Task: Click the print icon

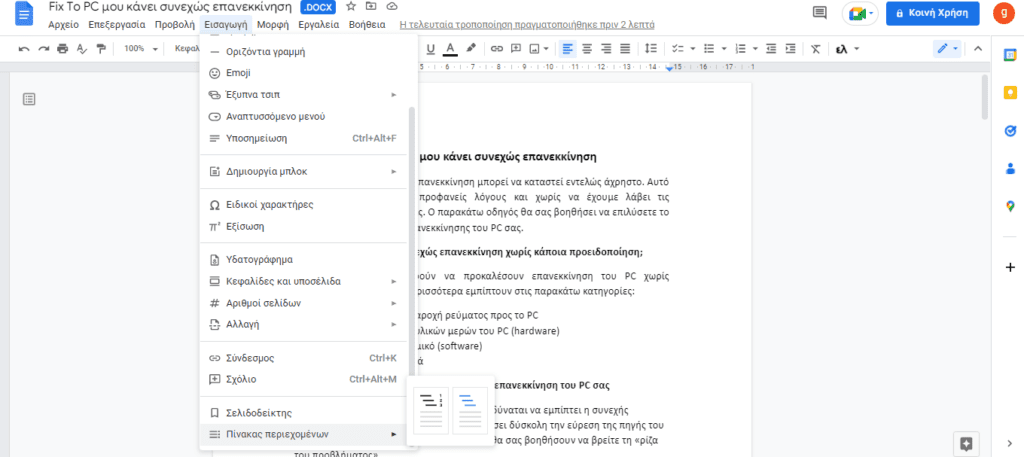Action: coord(63,48)
